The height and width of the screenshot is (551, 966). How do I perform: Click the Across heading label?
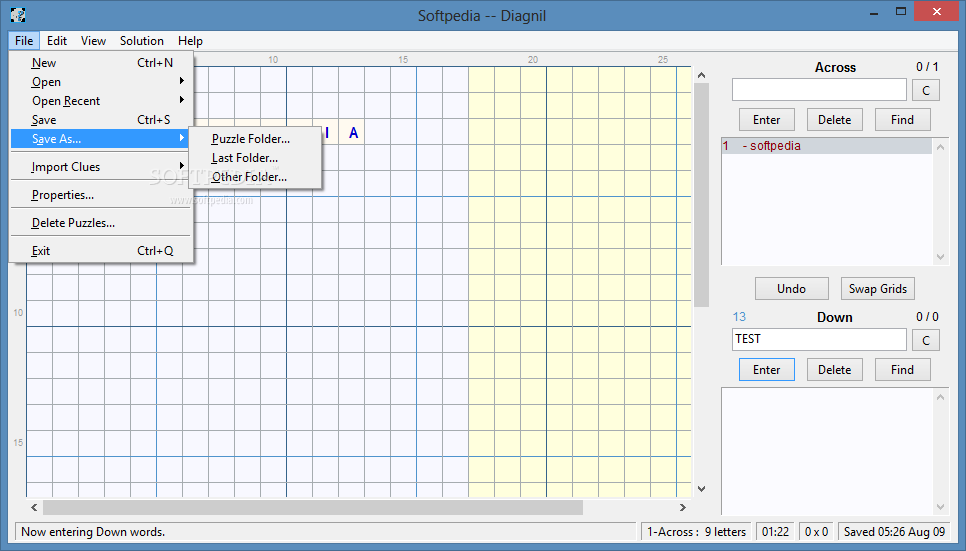pyautogui.click(x=835, y=68)
